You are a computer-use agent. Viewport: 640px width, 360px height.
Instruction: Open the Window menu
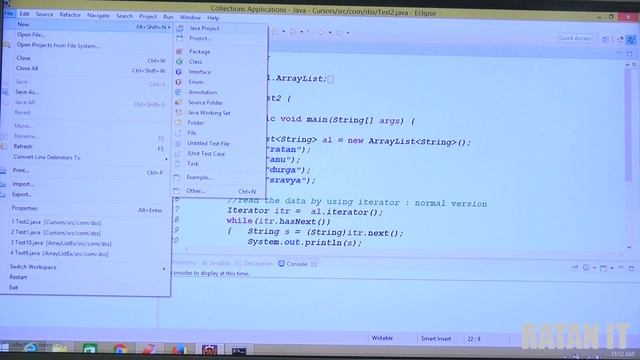pyautogui.click(x=190, y=17)
